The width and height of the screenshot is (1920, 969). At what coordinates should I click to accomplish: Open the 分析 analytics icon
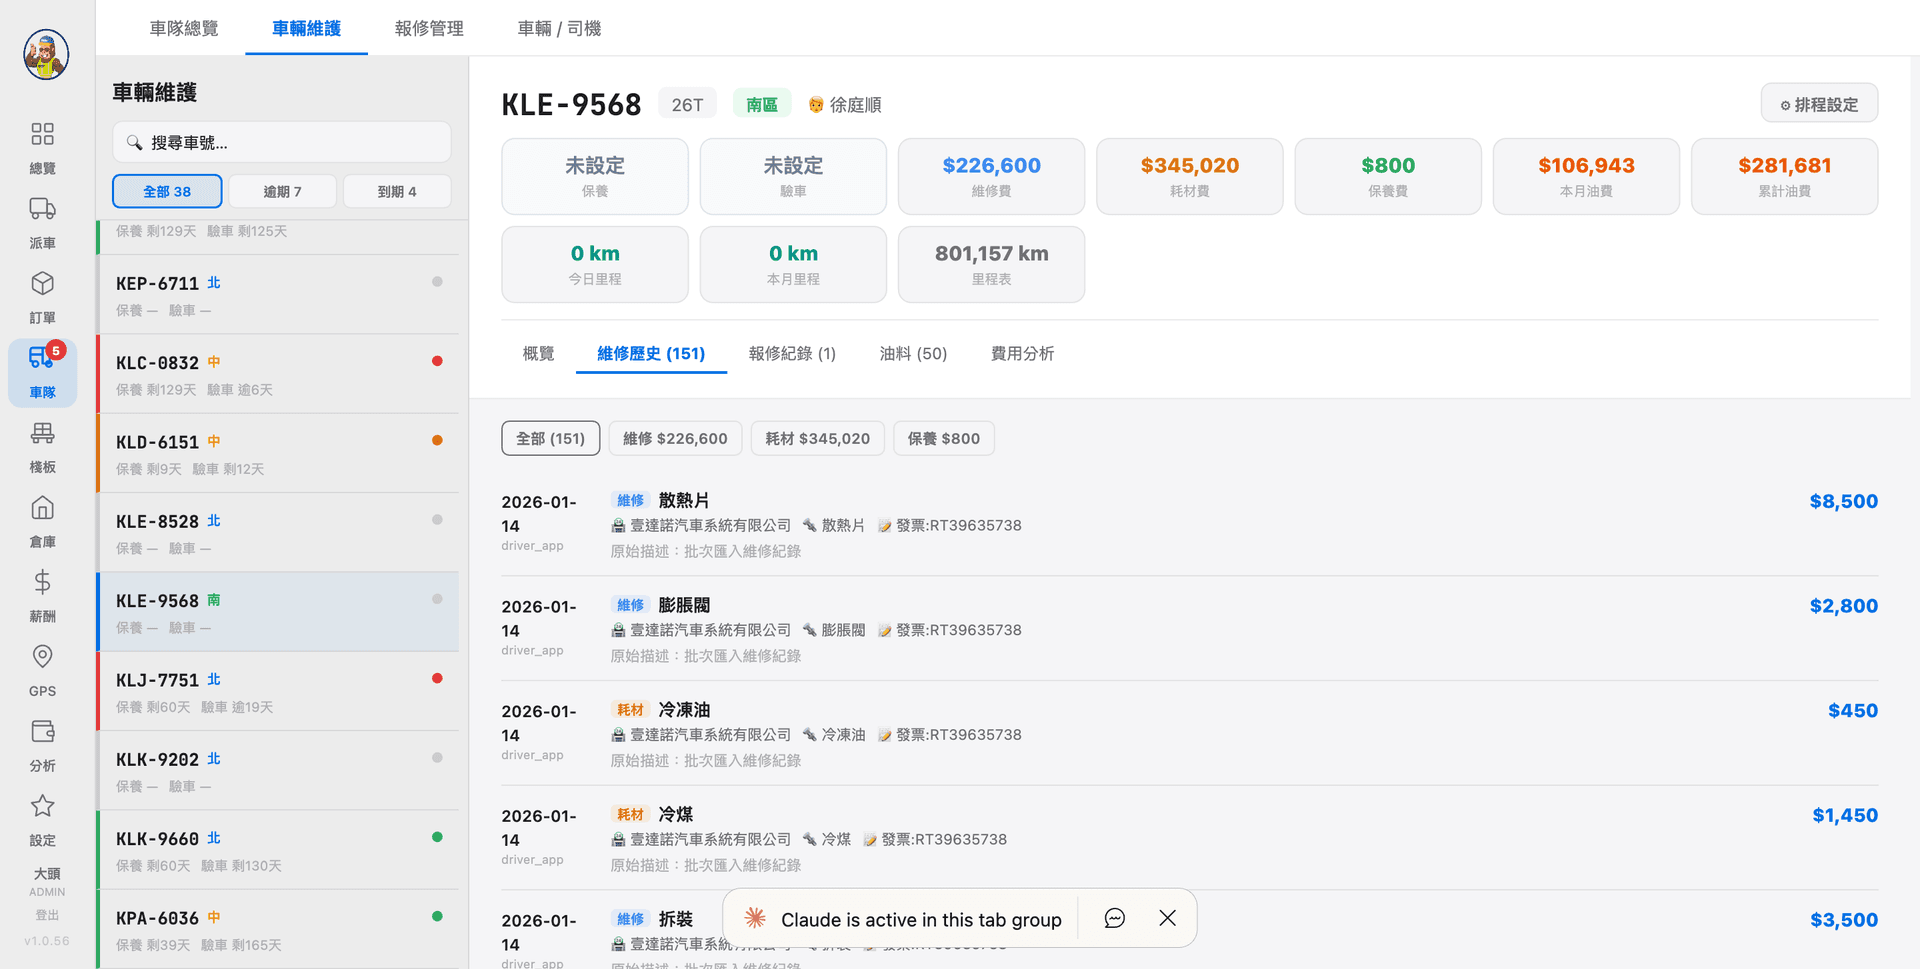click(42, 732)
